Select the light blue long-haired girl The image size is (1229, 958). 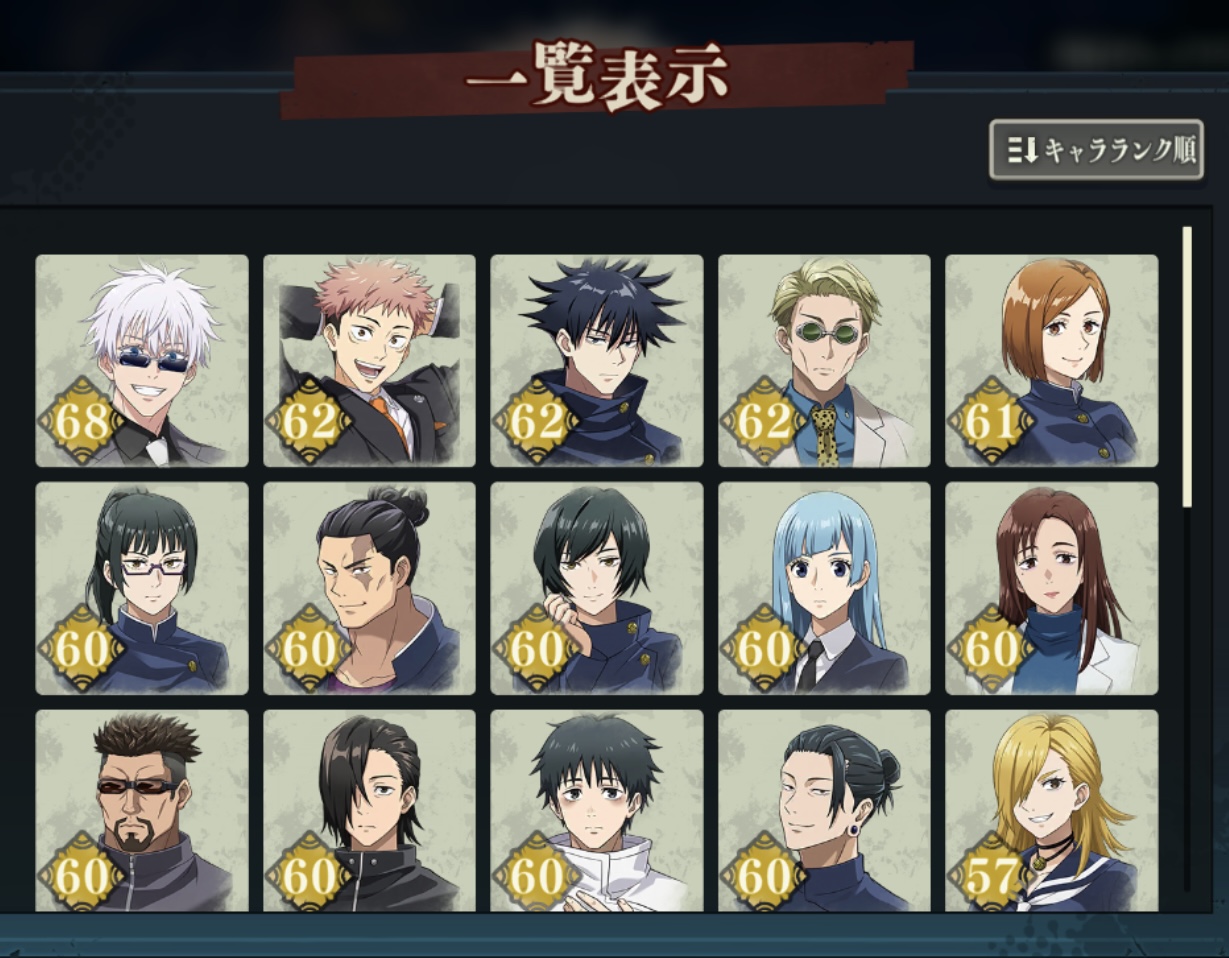(824, 588)
